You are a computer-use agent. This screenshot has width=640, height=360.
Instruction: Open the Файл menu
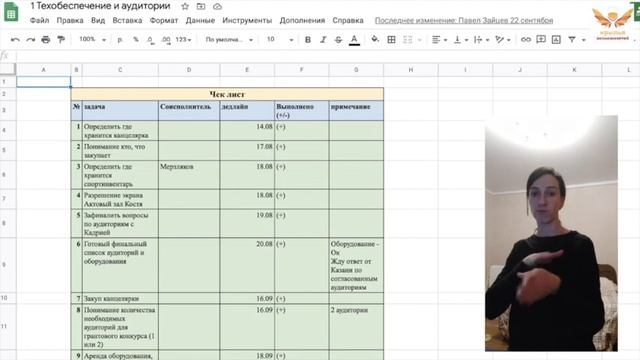[x=39, y=20]
